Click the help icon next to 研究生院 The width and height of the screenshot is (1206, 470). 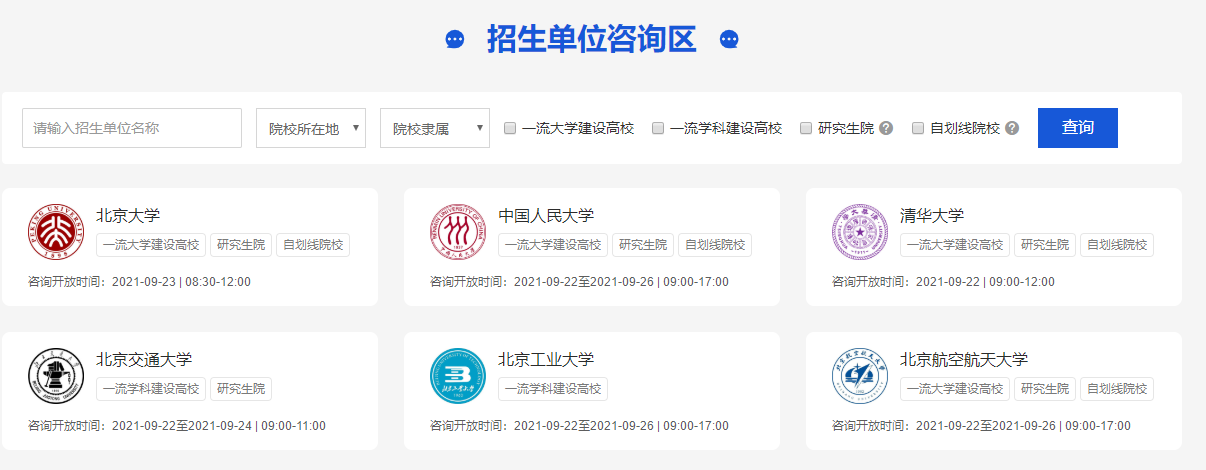886,128
